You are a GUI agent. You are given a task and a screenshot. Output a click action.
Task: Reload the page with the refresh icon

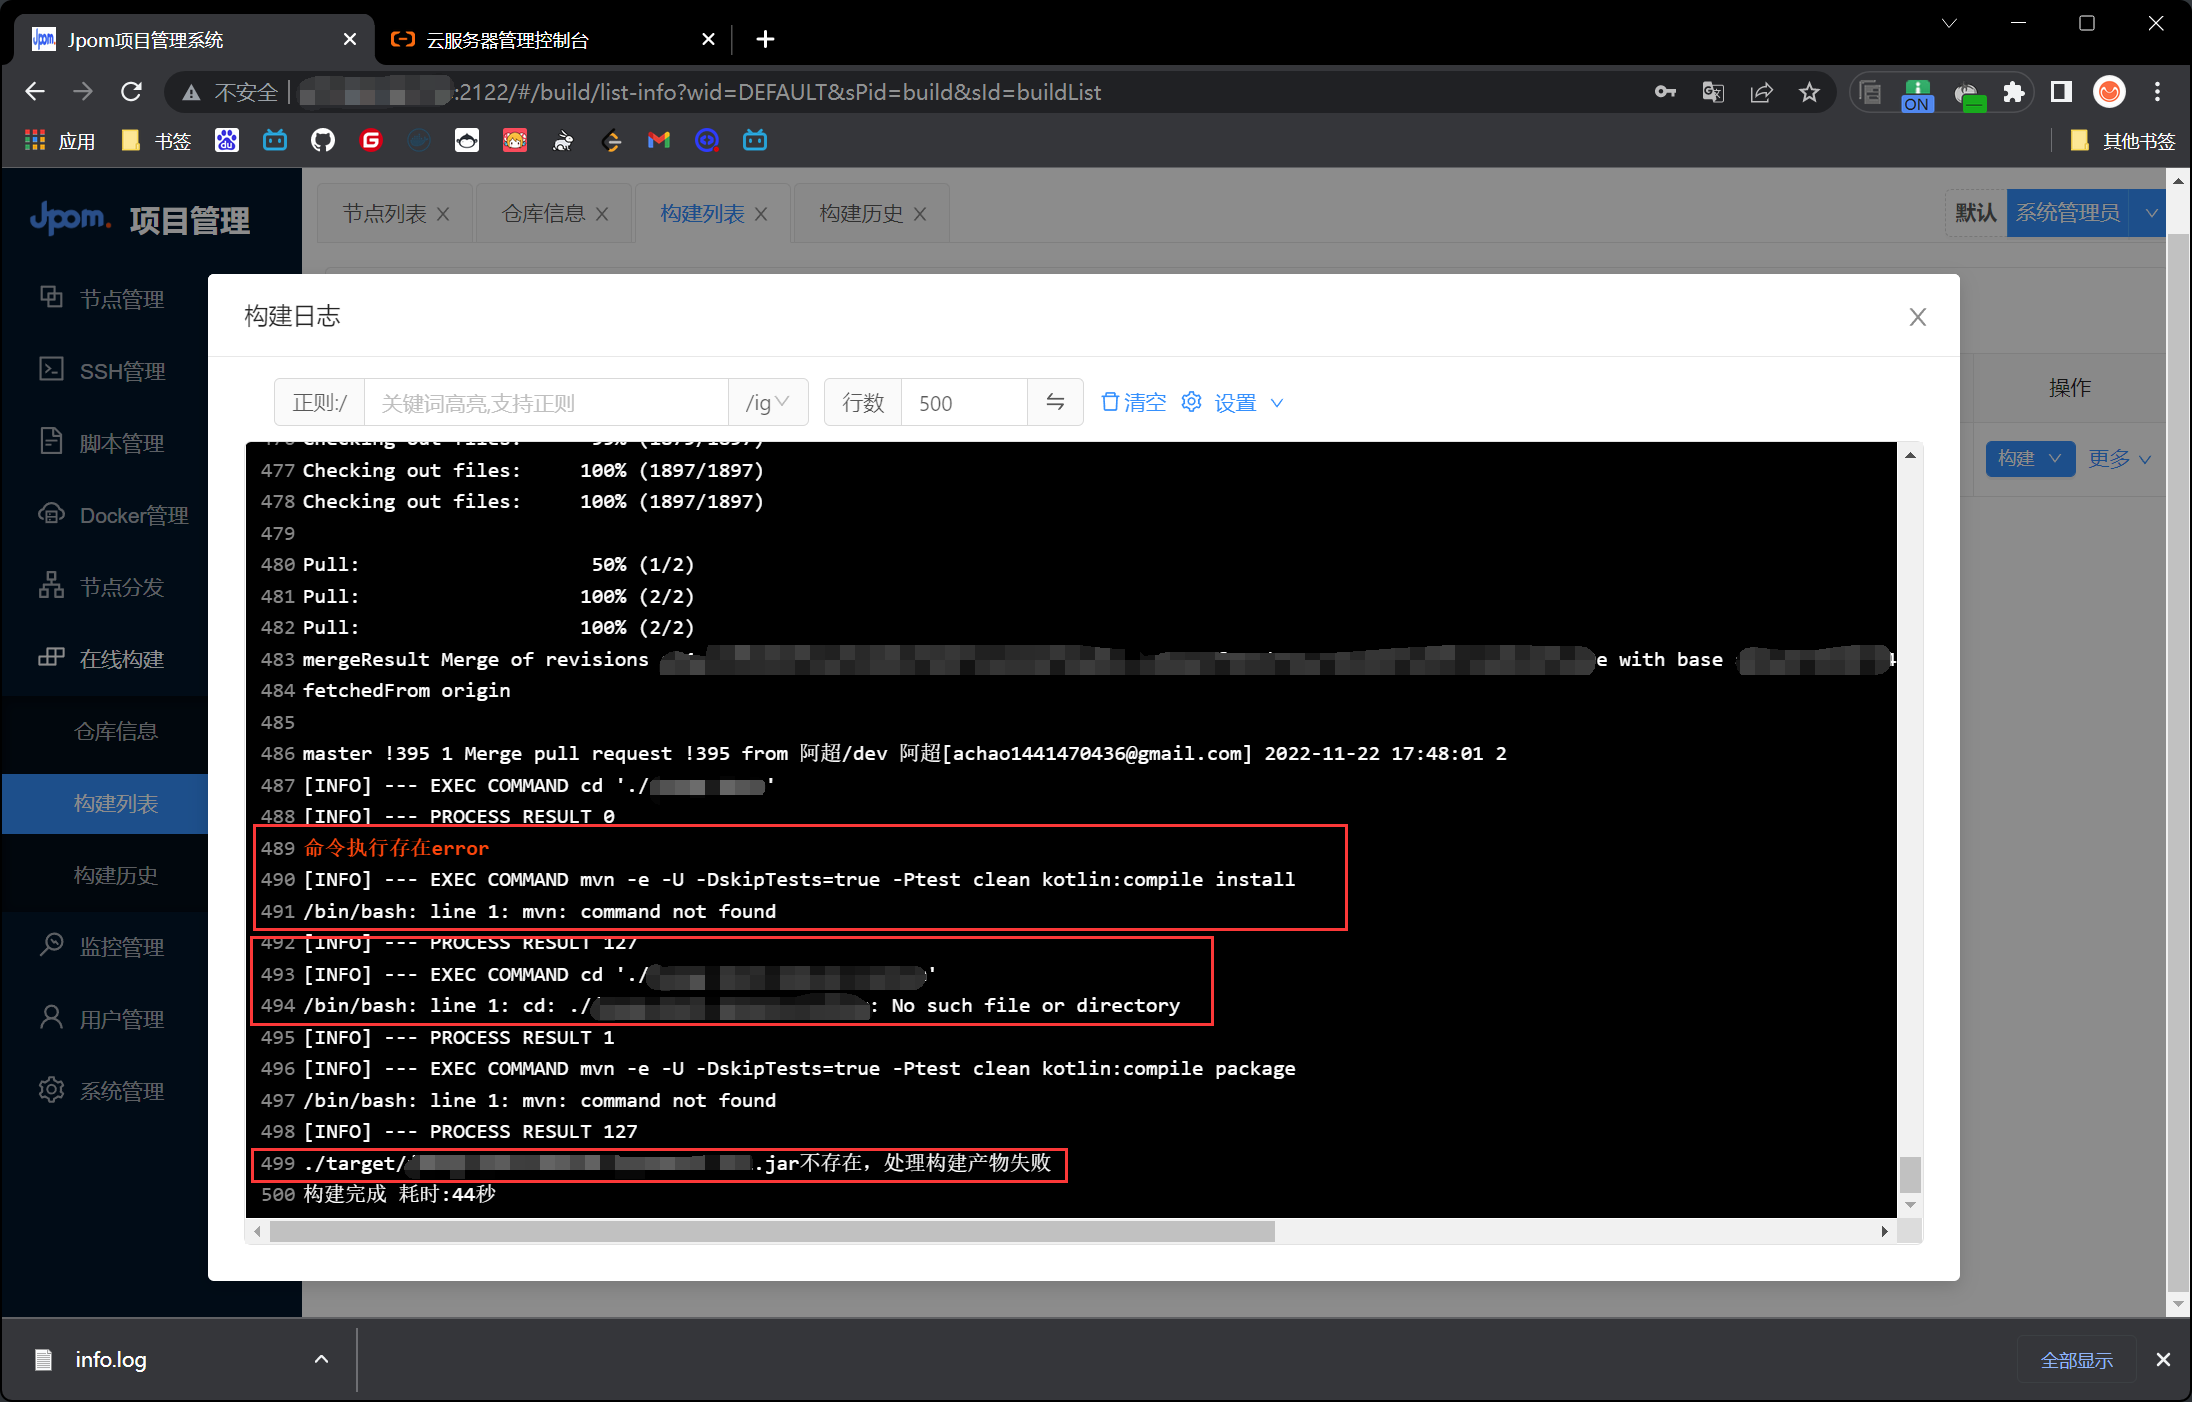coord(131,92)
